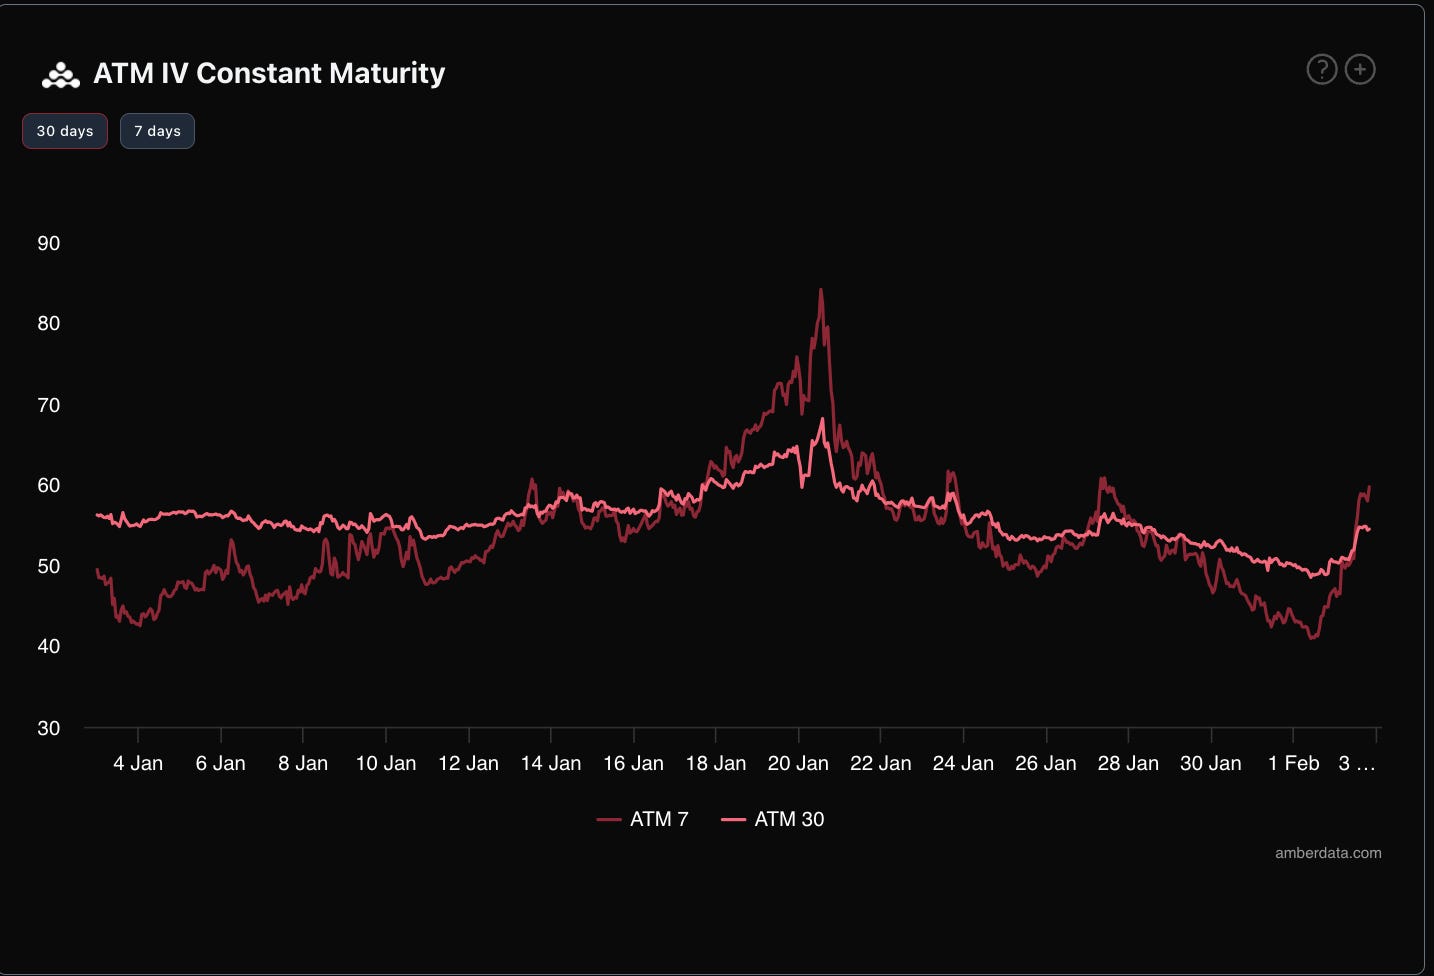Toggle the ATM 7 legend series
The image size is (1434, 976).
coord(643,819)
